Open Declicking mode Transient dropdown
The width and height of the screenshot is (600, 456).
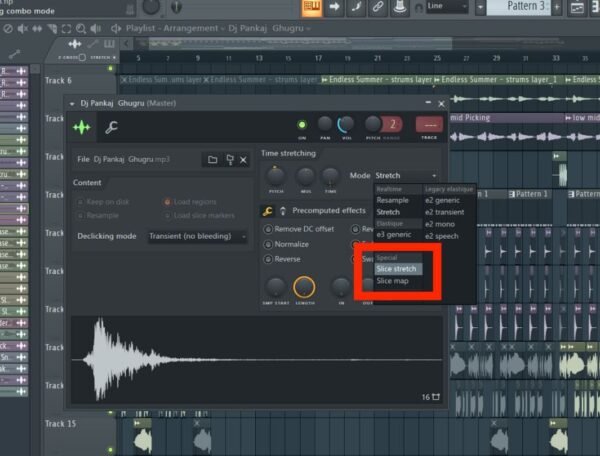pos(197,236)
